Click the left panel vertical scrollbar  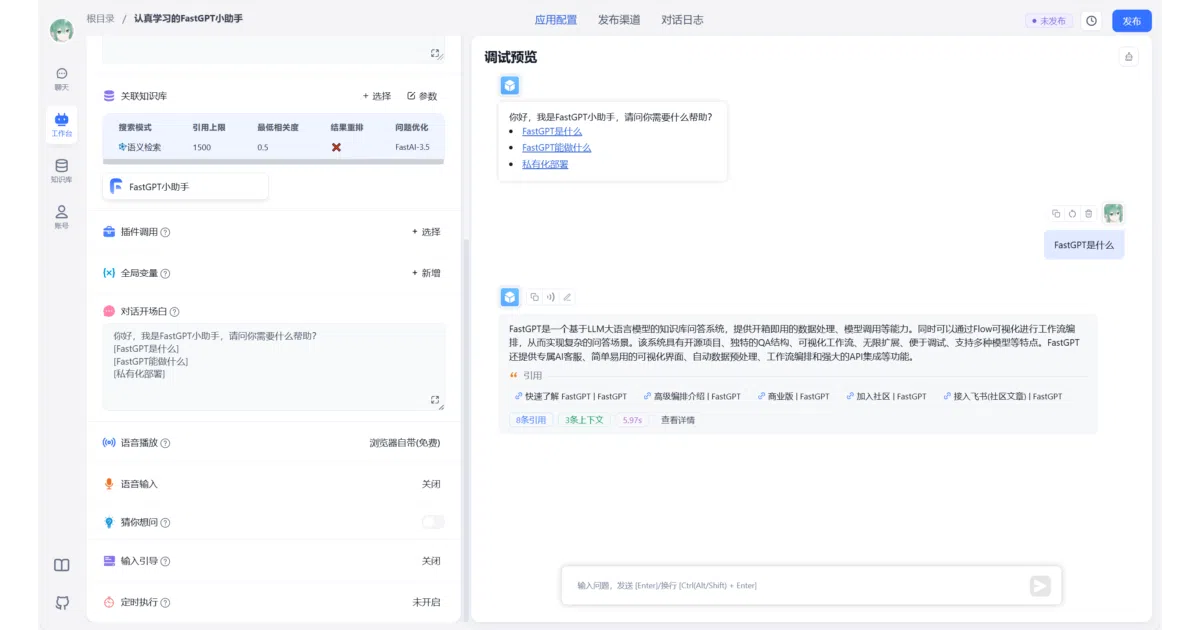click(464, 430)
